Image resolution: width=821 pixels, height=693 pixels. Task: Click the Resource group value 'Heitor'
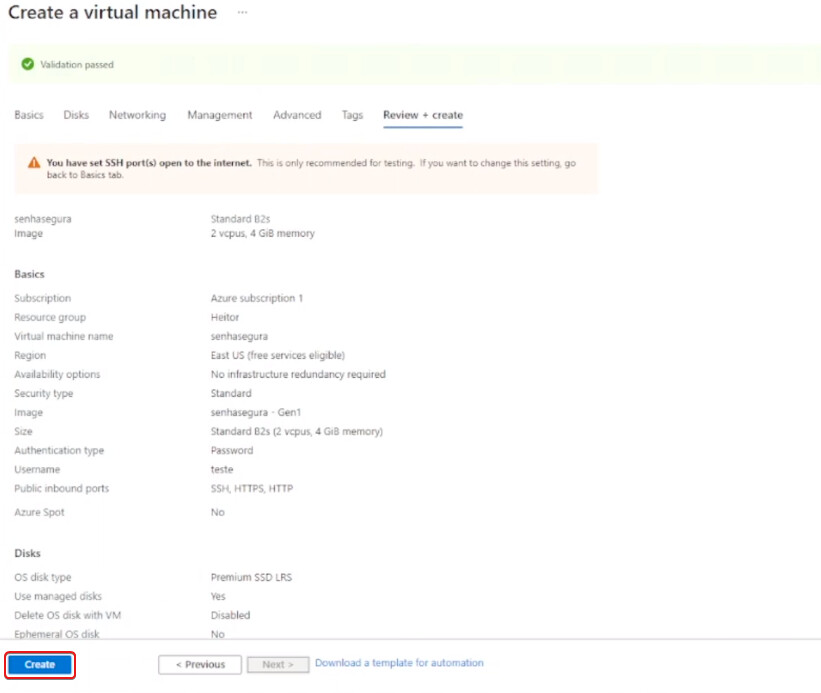point(225,317)
